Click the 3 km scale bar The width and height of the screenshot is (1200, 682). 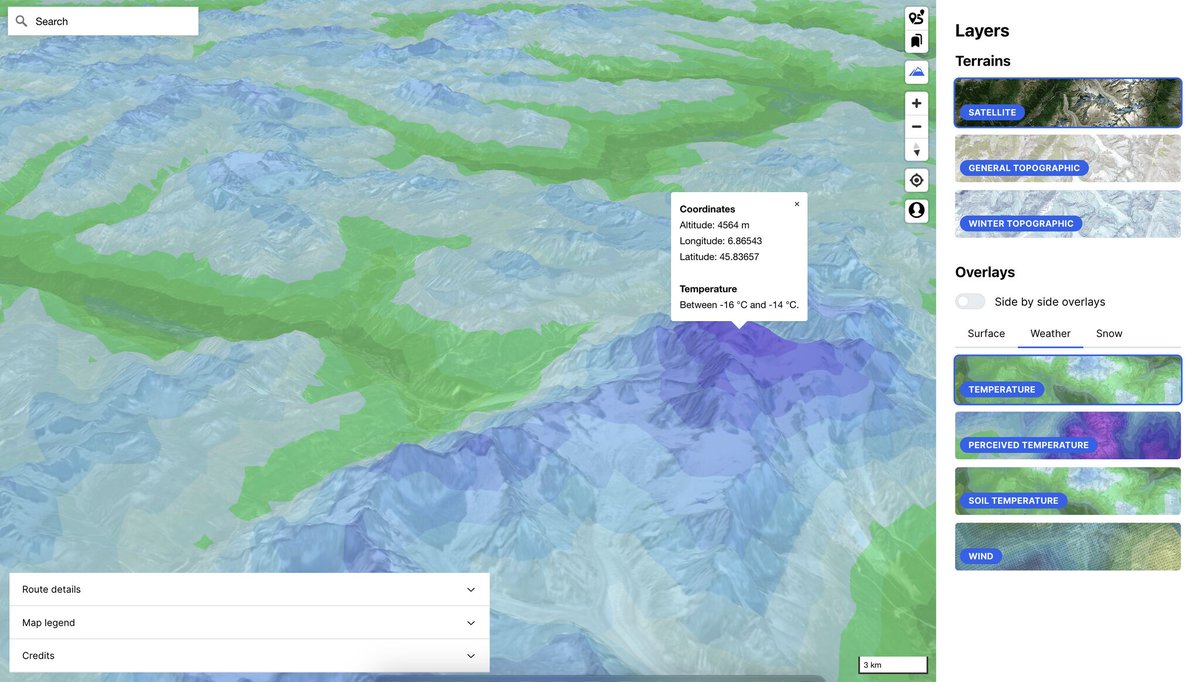point(893,665)
